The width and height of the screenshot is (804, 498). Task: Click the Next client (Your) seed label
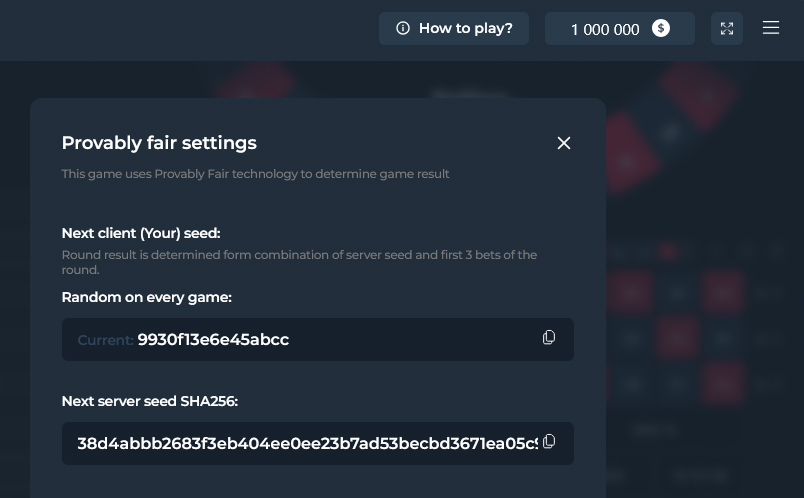[141, 233]
